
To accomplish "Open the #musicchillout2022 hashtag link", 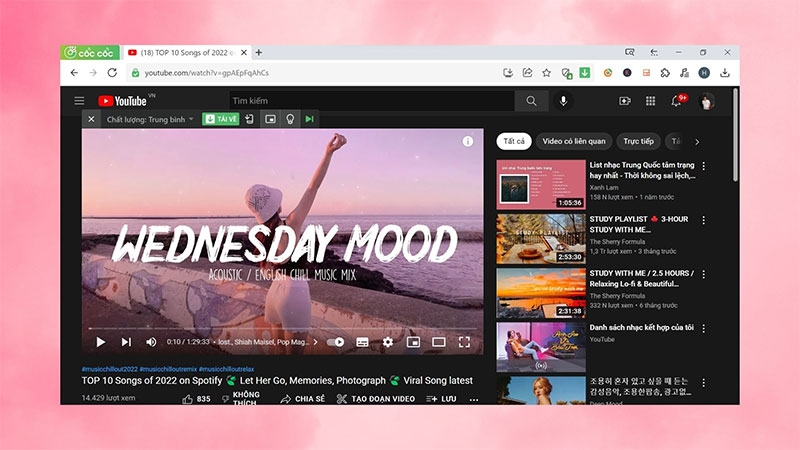I will tap(110, 369).
